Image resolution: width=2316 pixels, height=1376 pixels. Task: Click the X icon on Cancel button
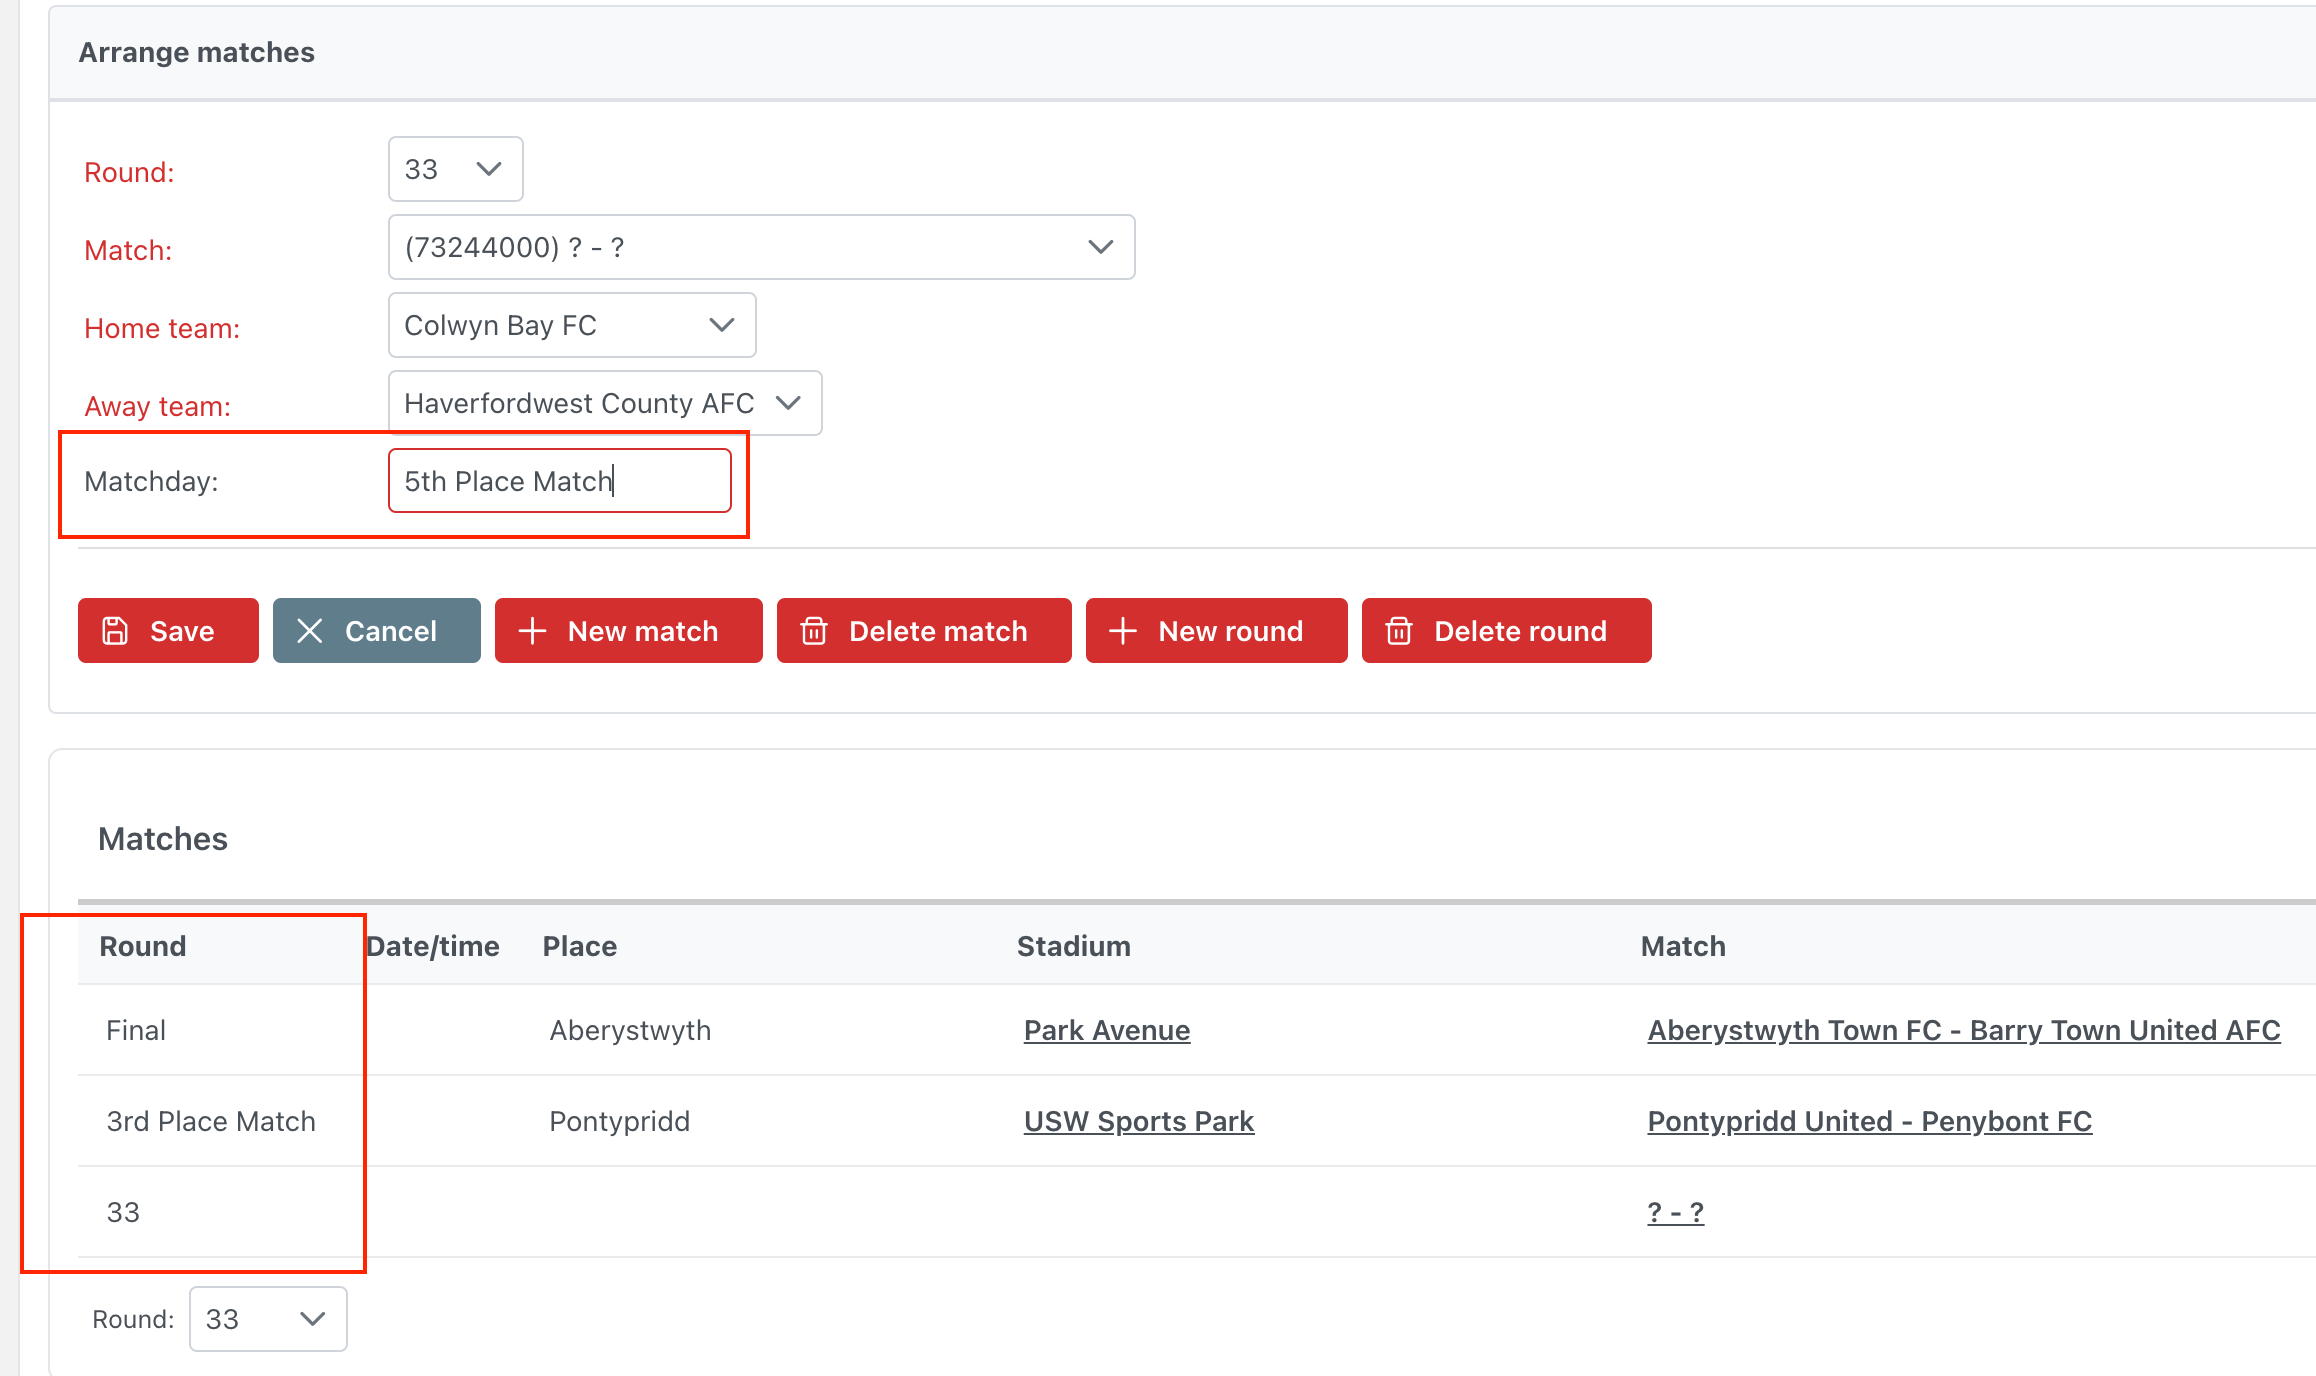pos(310,631)
